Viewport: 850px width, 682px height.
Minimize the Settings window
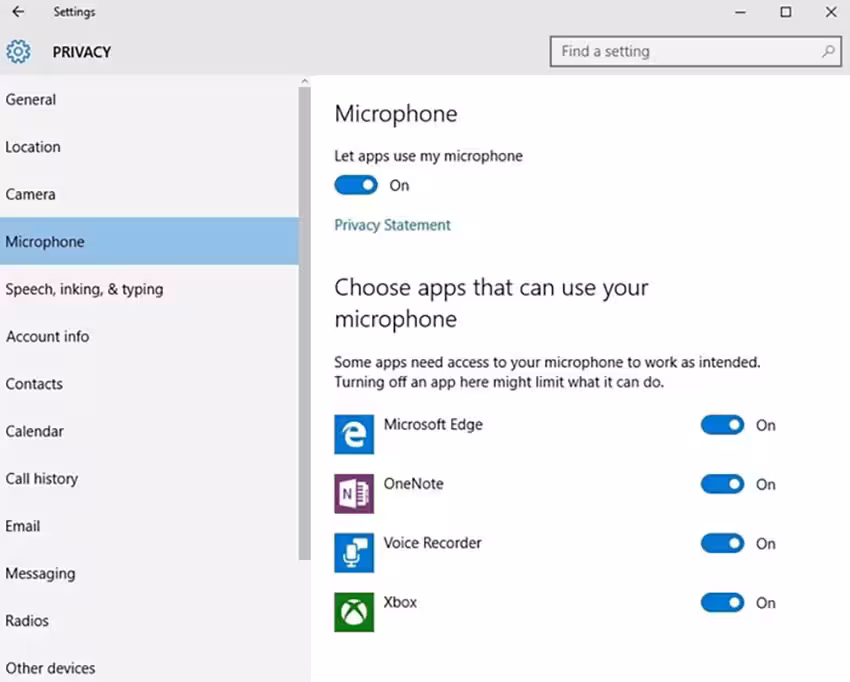[740, 12]
